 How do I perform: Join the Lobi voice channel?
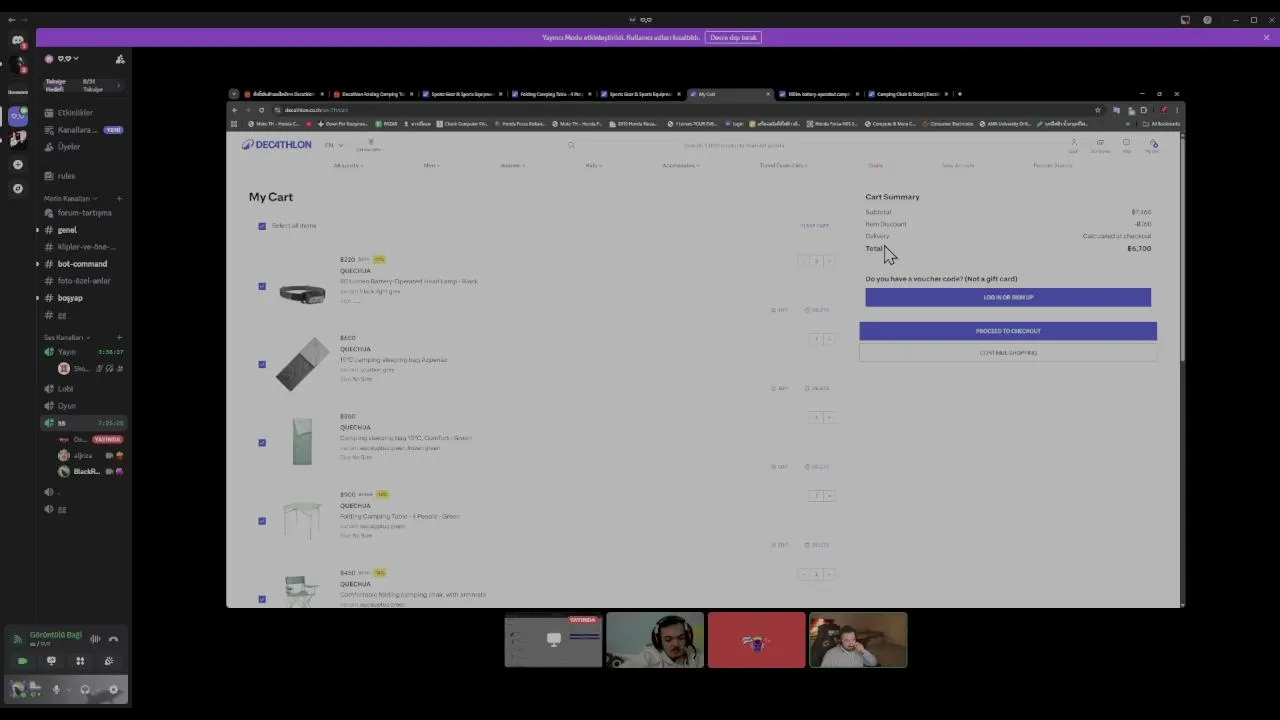(x=65, y=389)
